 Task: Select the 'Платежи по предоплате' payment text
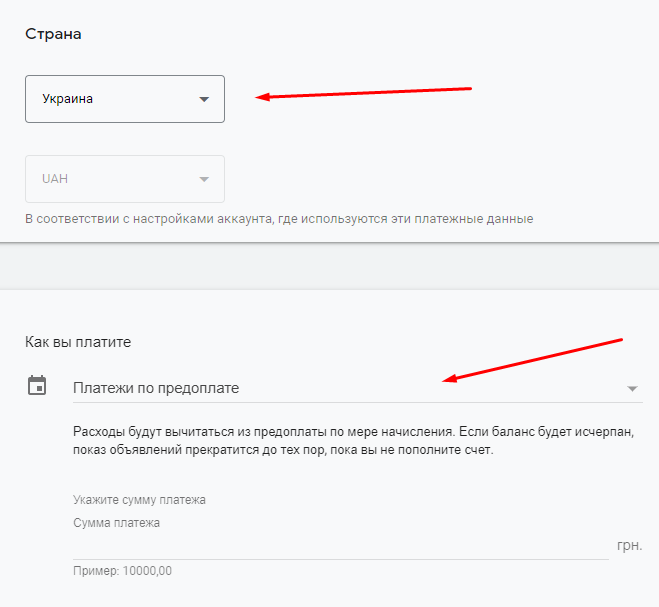tap(156, 388)
